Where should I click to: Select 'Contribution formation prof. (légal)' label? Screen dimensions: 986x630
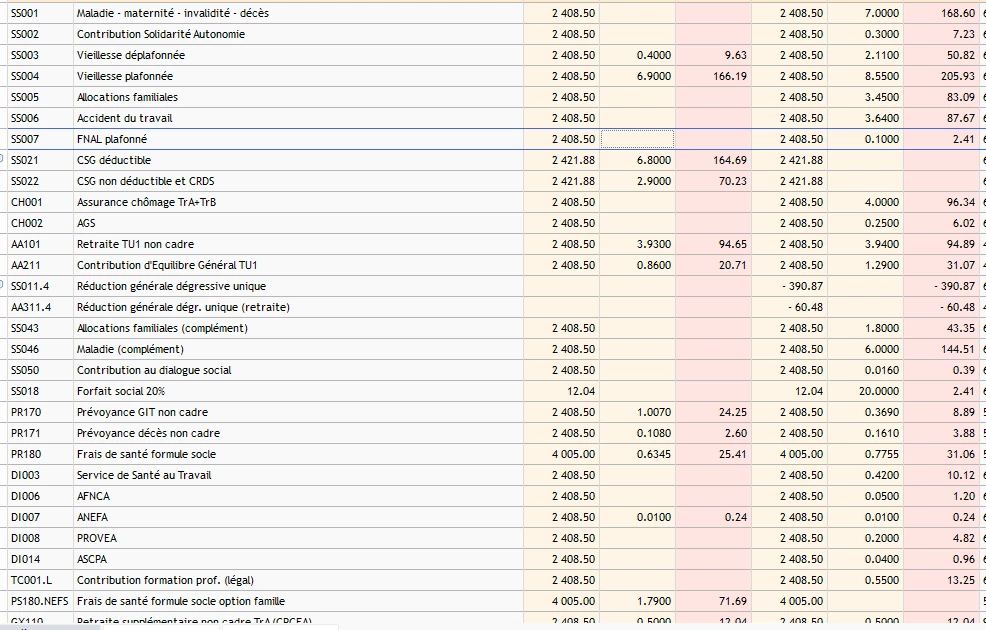165,580
